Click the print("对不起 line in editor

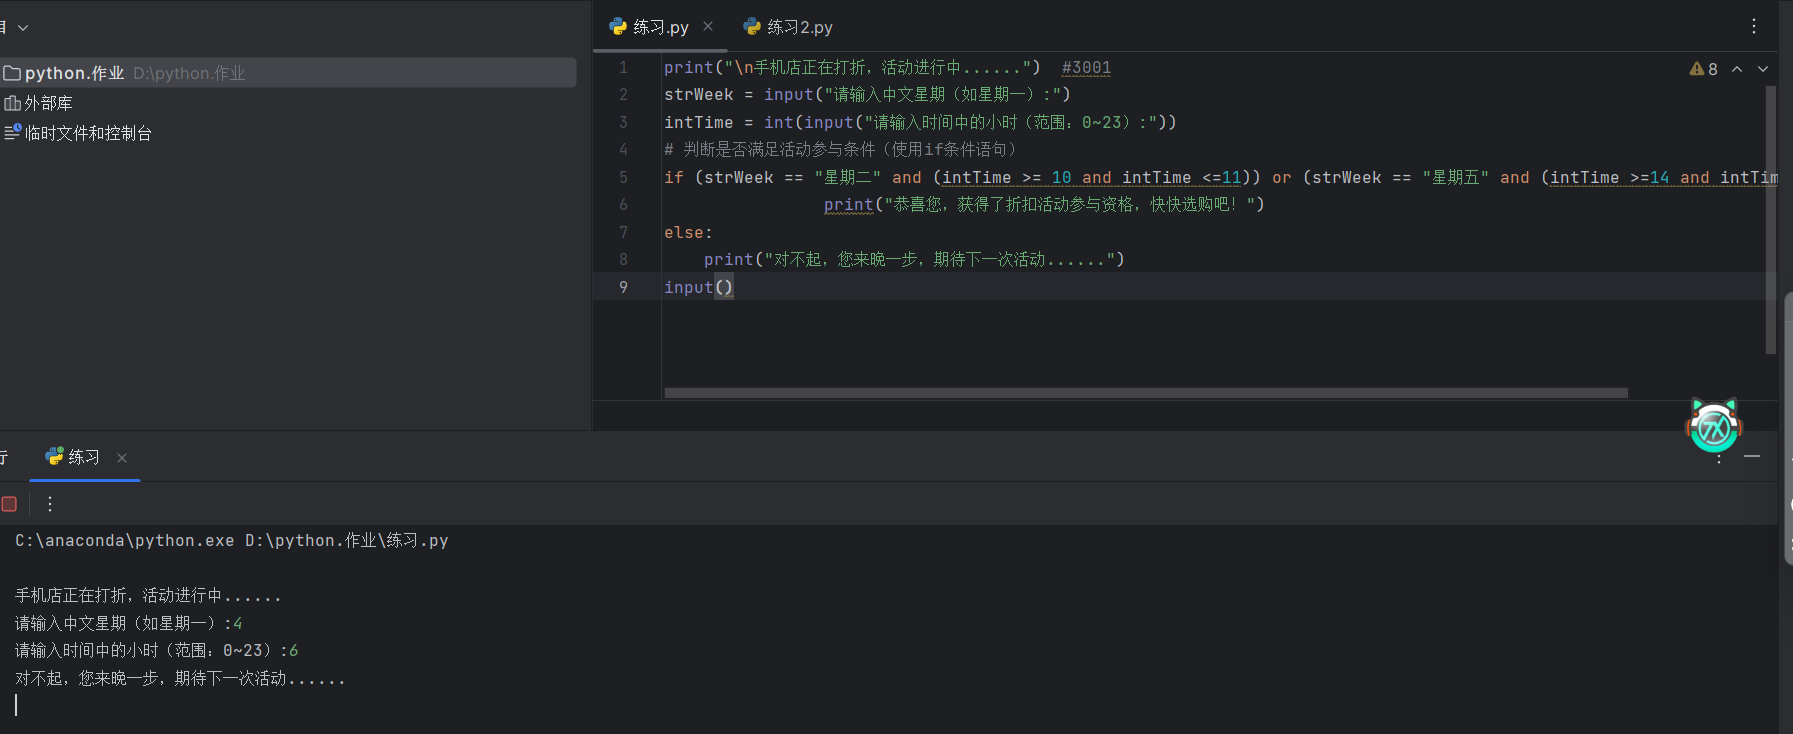[914, 260]
